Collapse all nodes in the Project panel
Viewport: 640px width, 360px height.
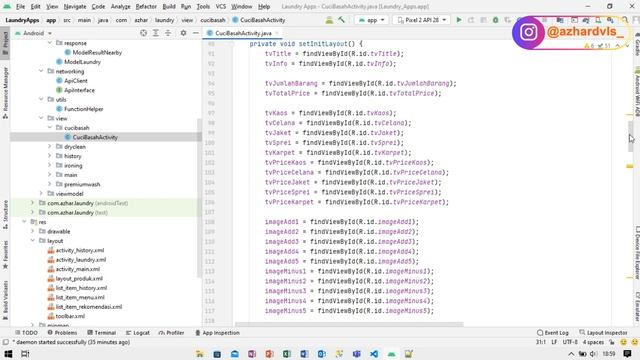tap(168, 33)
